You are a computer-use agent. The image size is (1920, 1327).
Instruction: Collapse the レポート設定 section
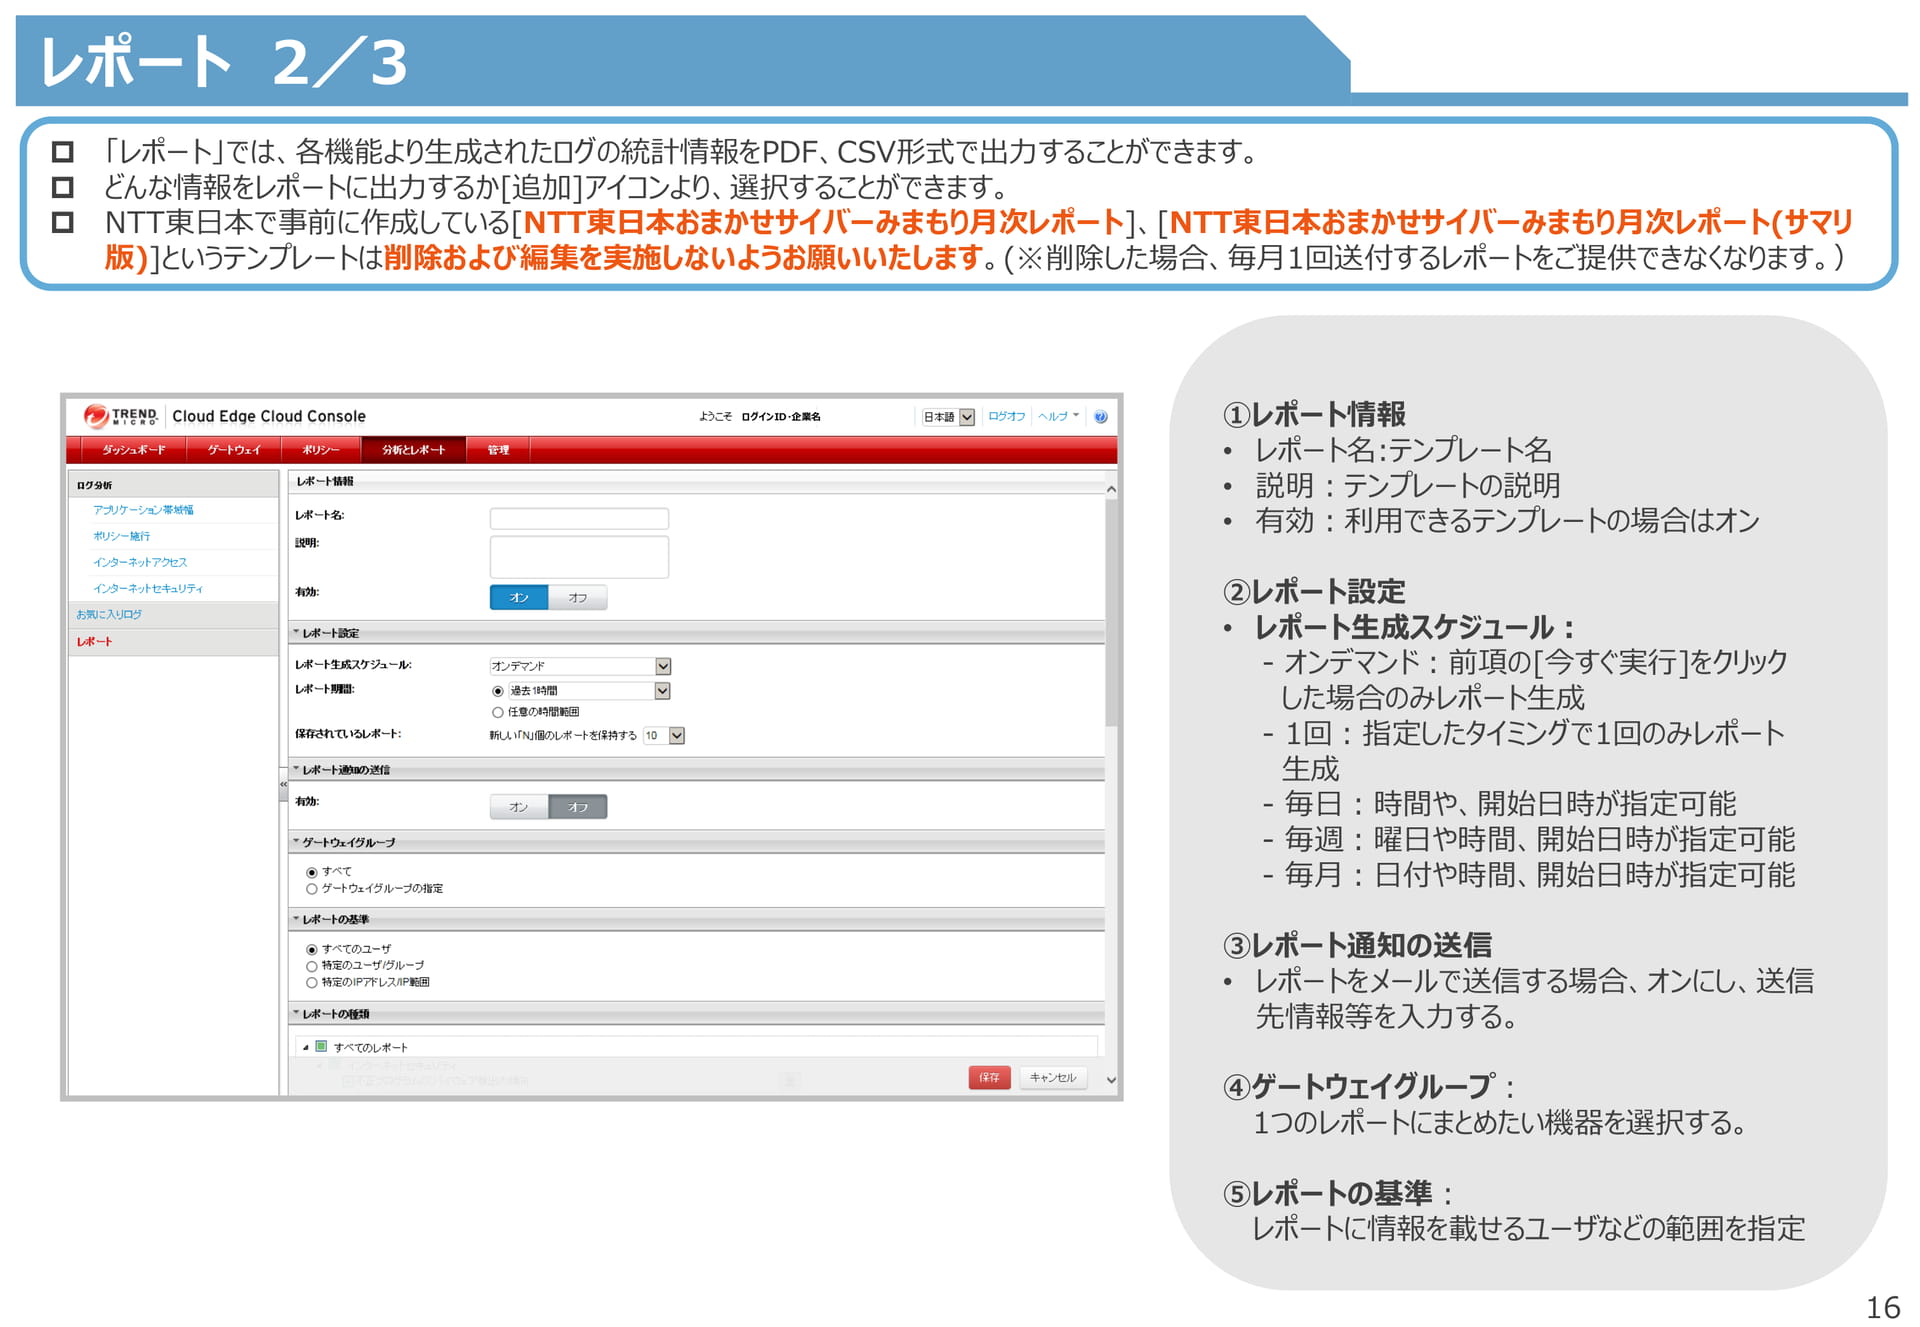pos(296,633)
